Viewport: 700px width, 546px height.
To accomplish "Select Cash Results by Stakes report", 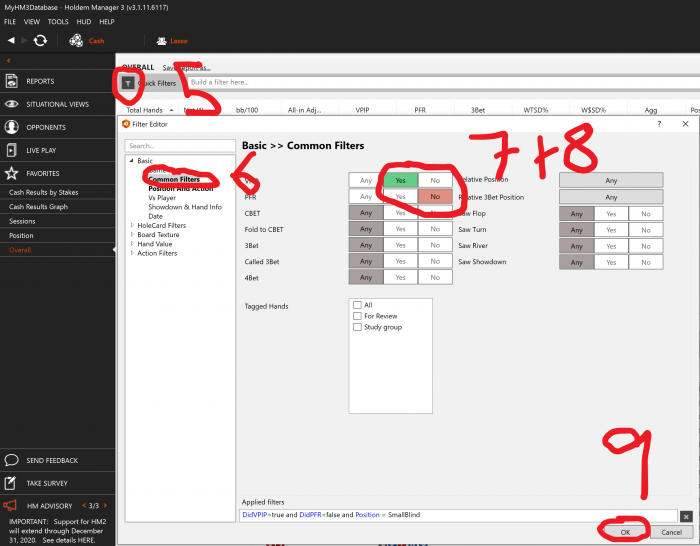I will (x=44, y=192).
